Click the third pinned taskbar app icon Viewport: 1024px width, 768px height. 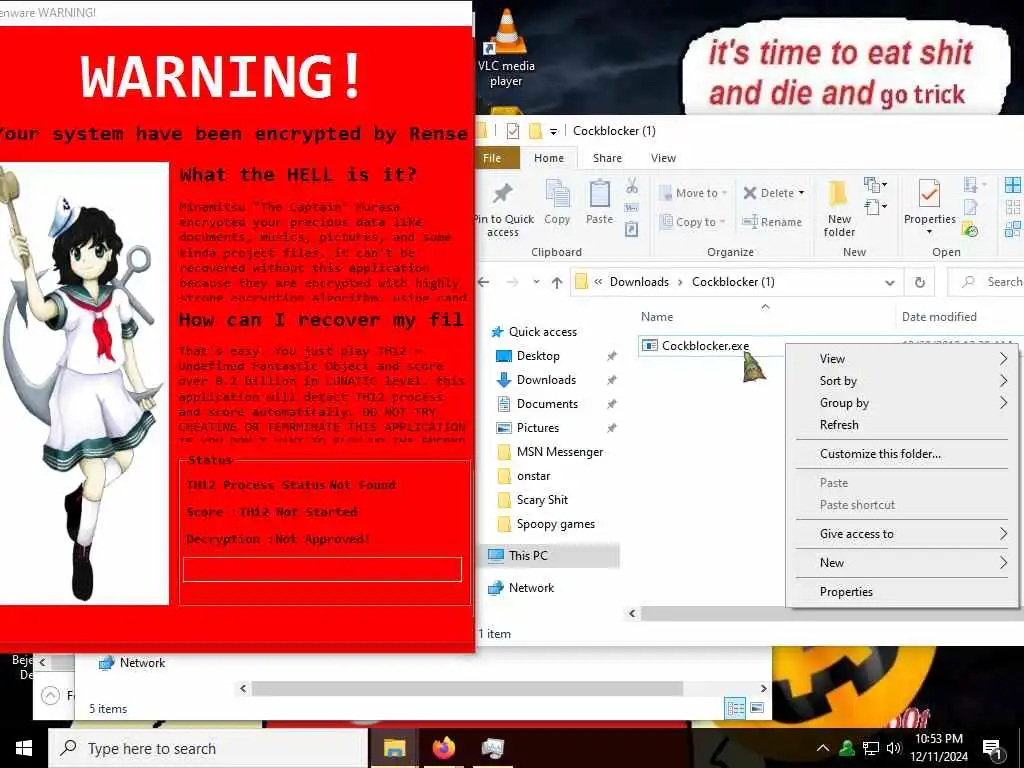(492, 748)
